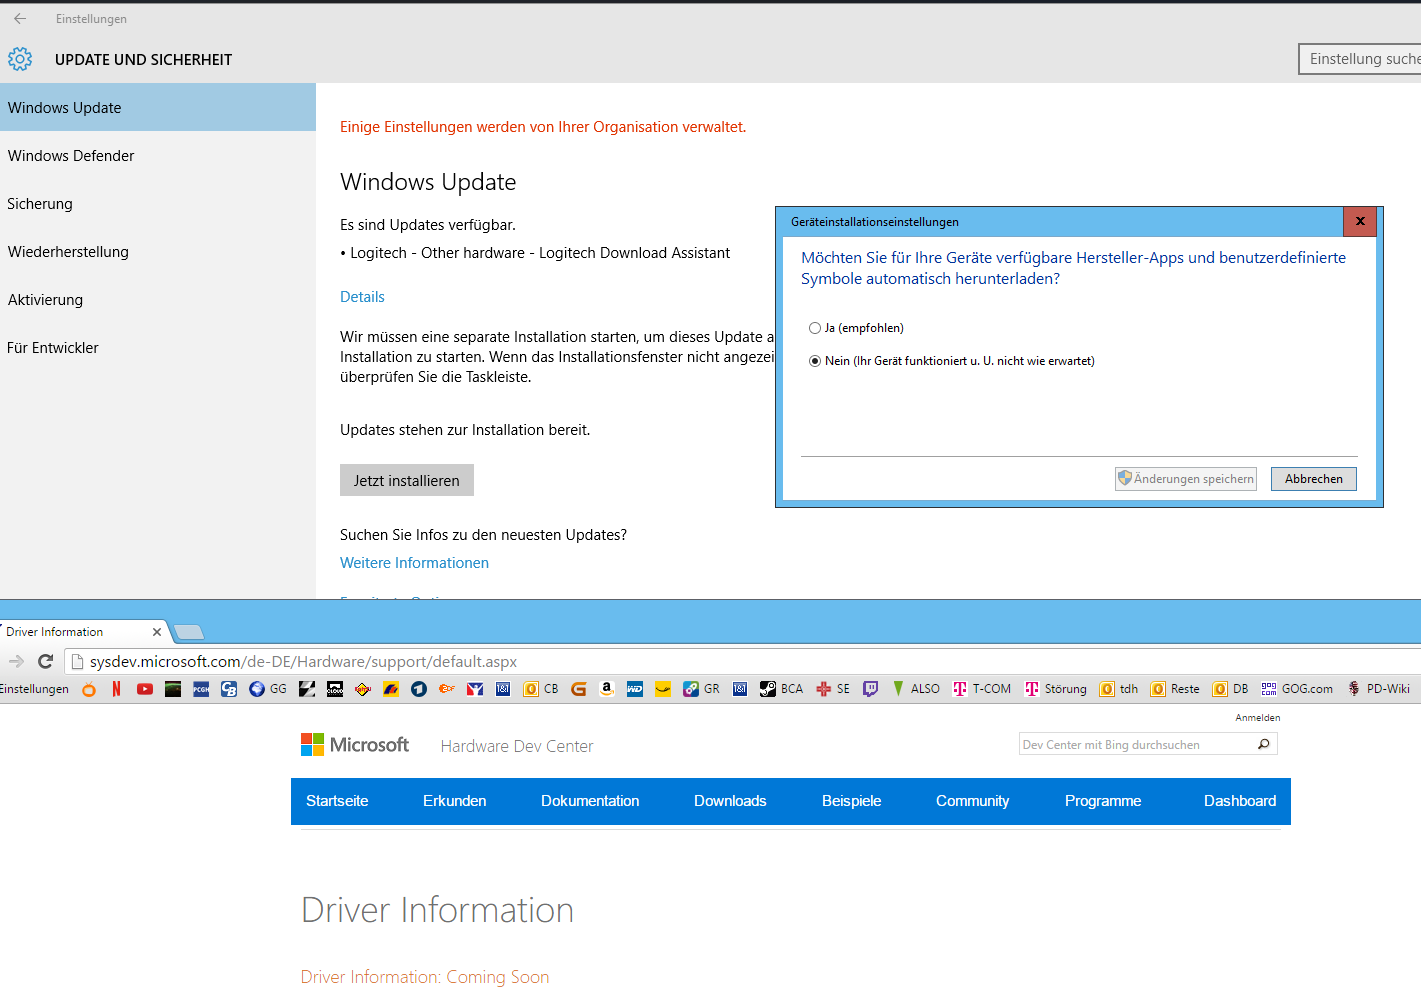
Task: Click the Einstellungen bookmark text
Action: click(33, 689)
